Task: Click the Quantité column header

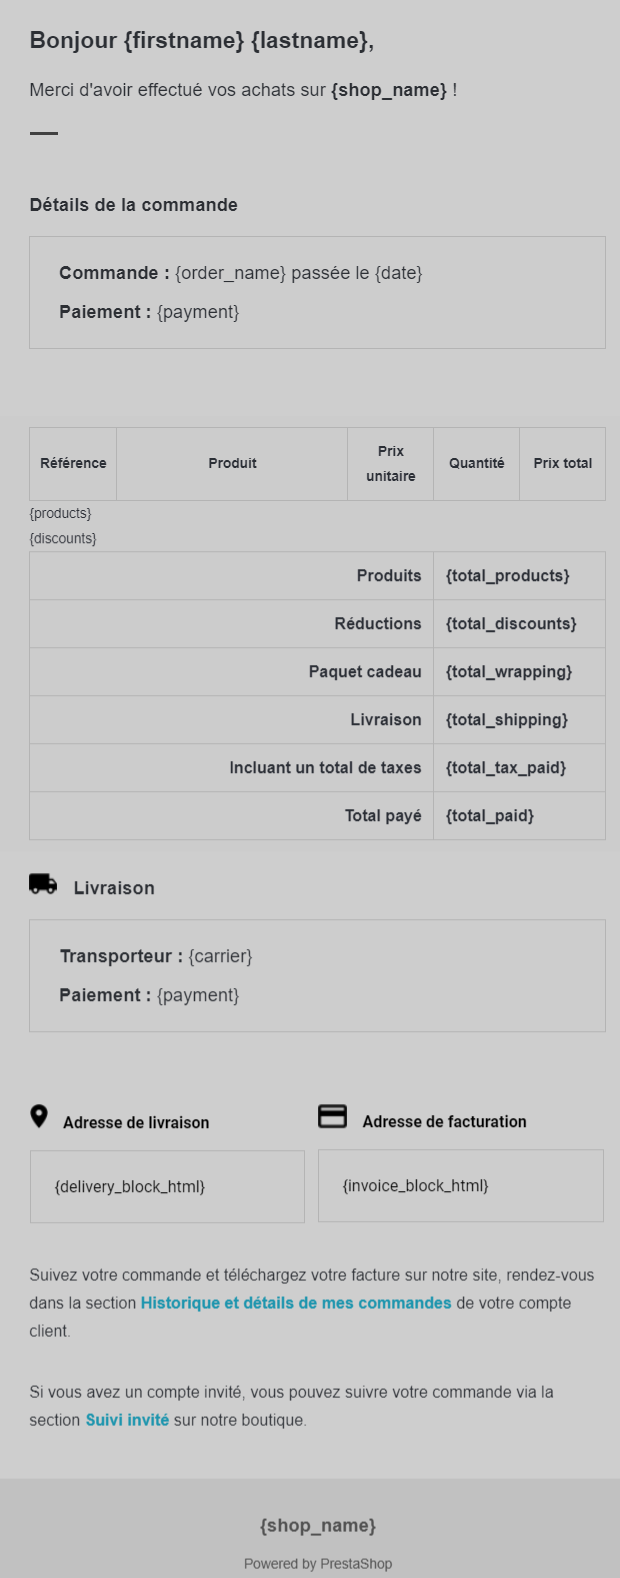Action: tap(476, 464)
